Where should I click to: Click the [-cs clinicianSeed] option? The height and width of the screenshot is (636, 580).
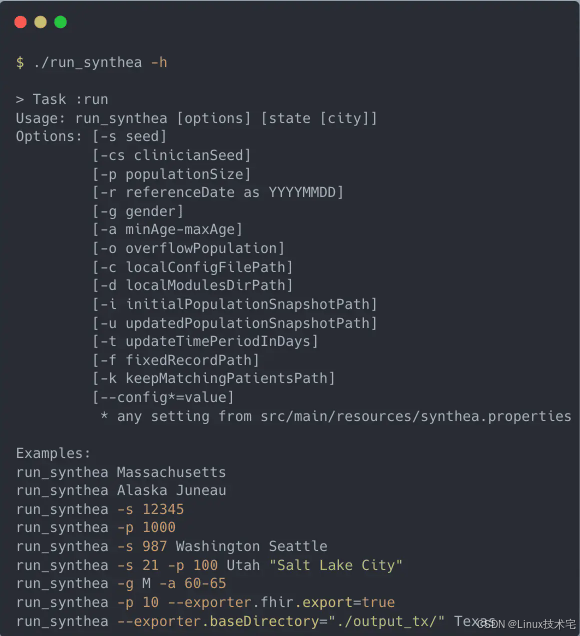tap(172, 155)
